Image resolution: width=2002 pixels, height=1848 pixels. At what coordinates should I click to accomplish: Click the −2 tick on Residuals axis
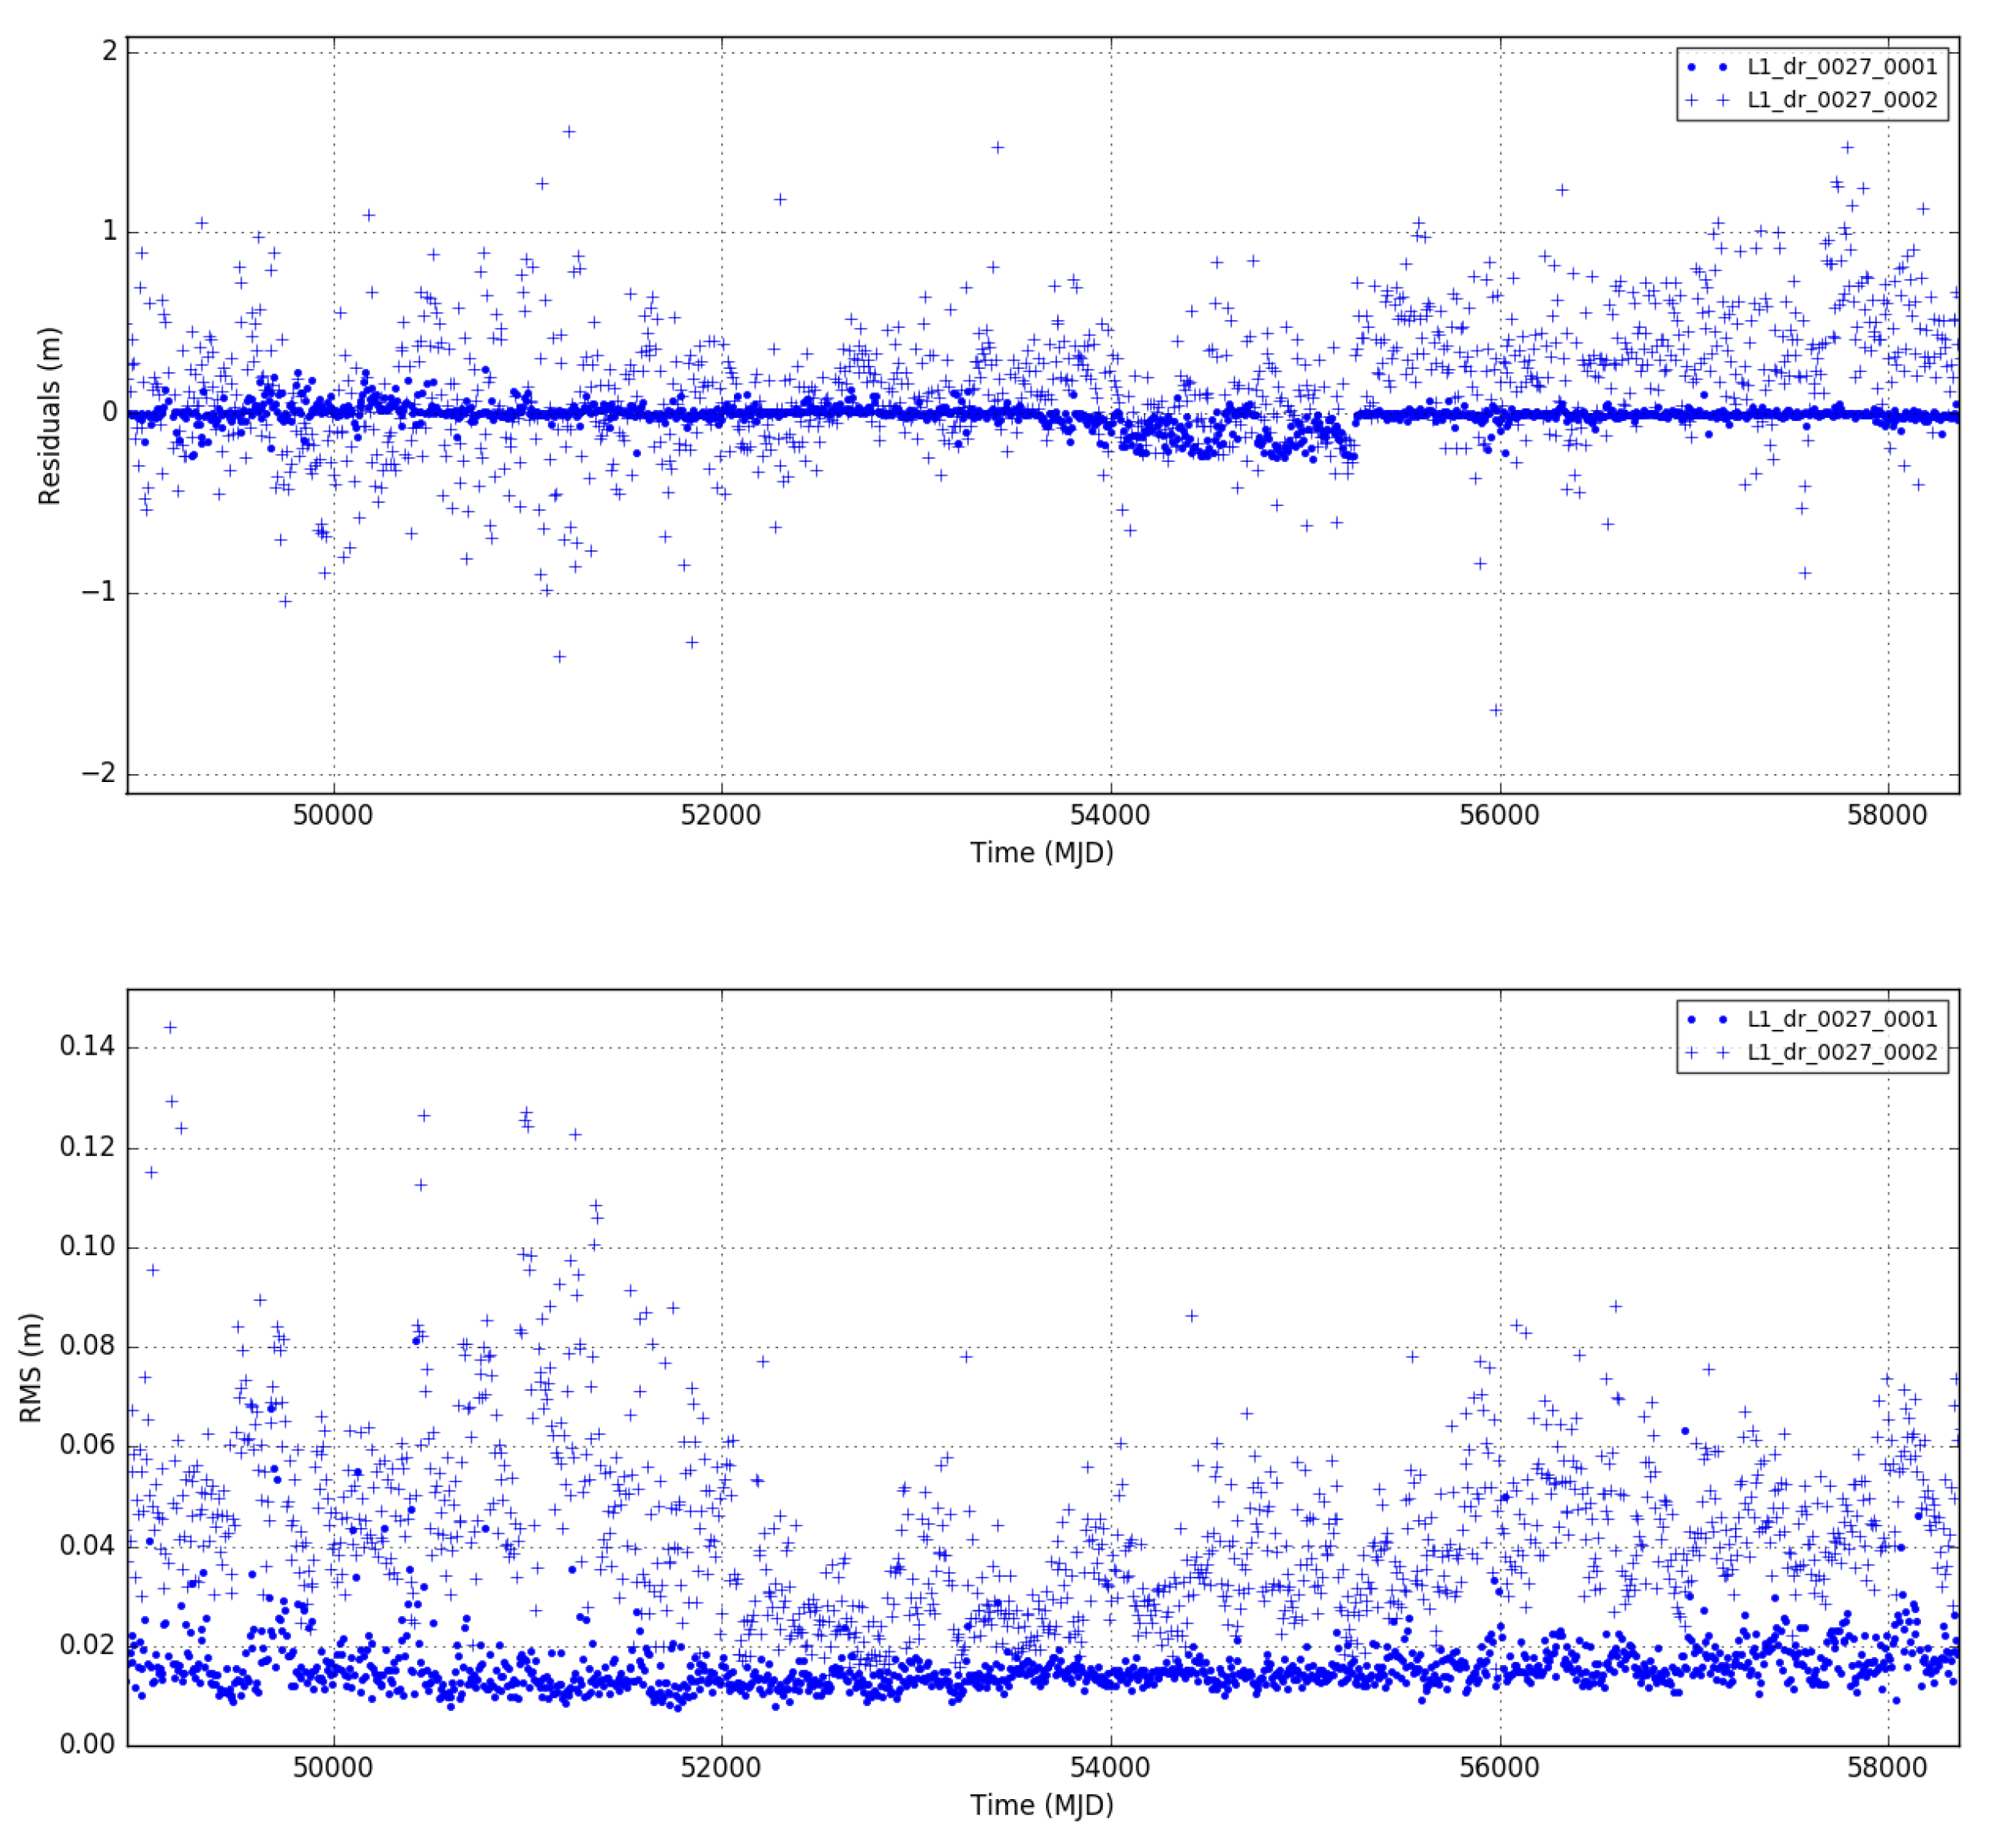pyautogui.click(x=98, y=773)
